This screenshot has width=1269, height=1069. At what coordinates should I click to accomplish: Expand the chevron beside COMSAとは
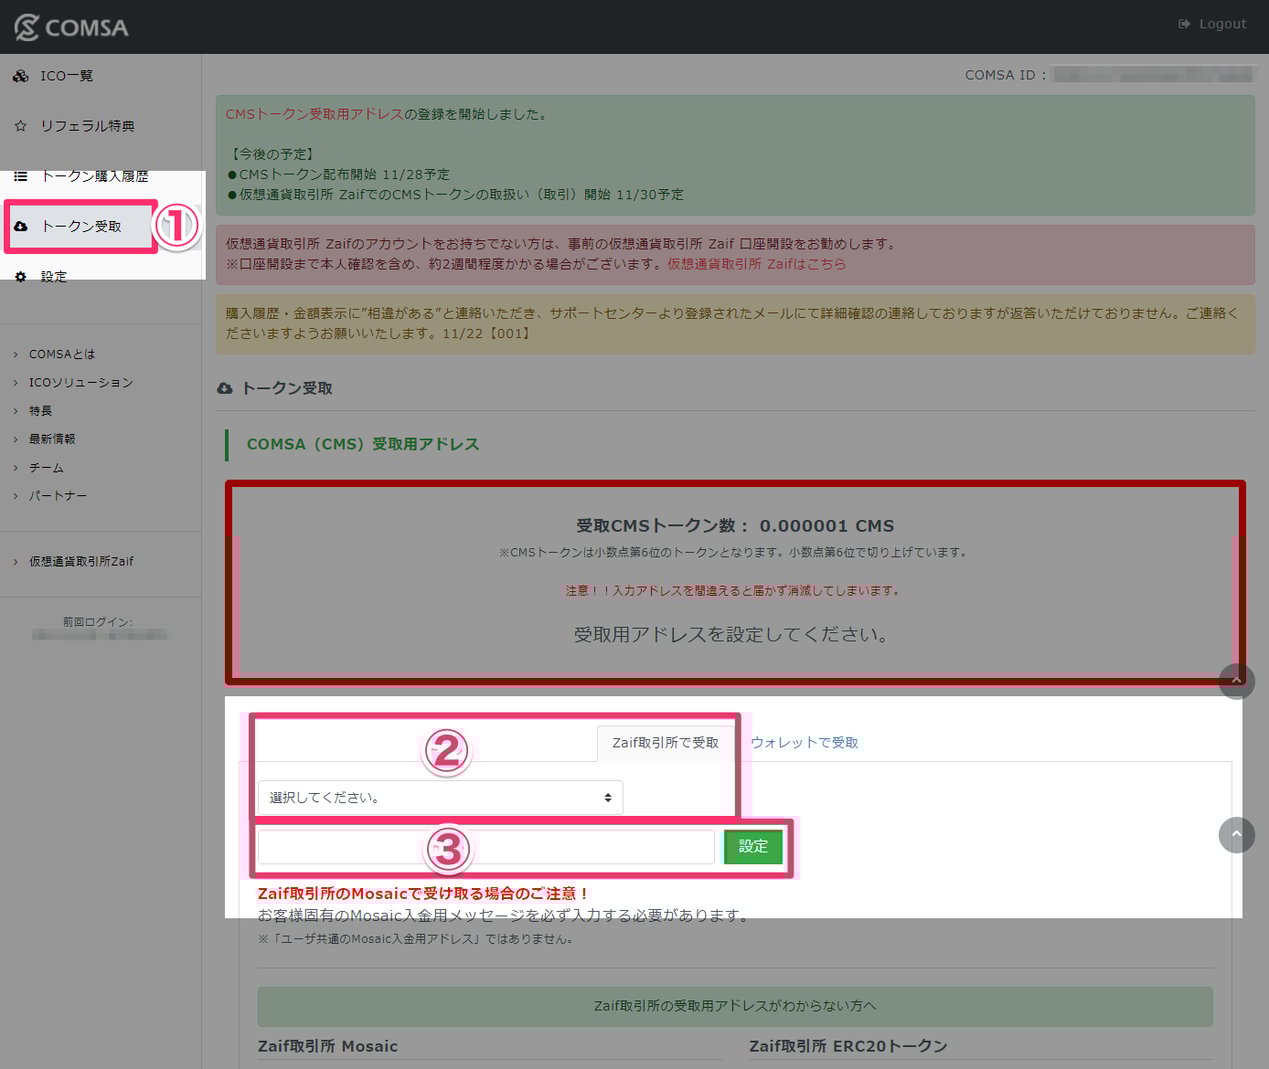click(15, 354)
